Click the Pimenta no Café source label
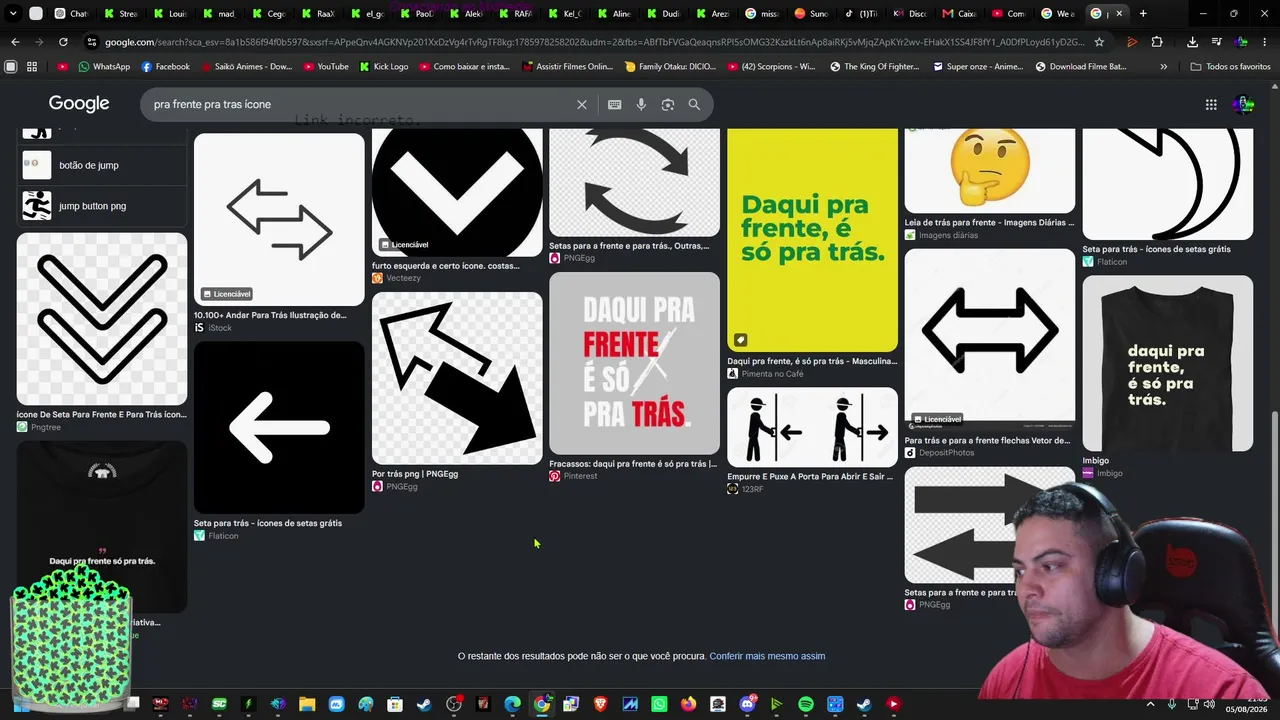The height and width of the screenshot is (720, 1280). click(x=772, y=374)
